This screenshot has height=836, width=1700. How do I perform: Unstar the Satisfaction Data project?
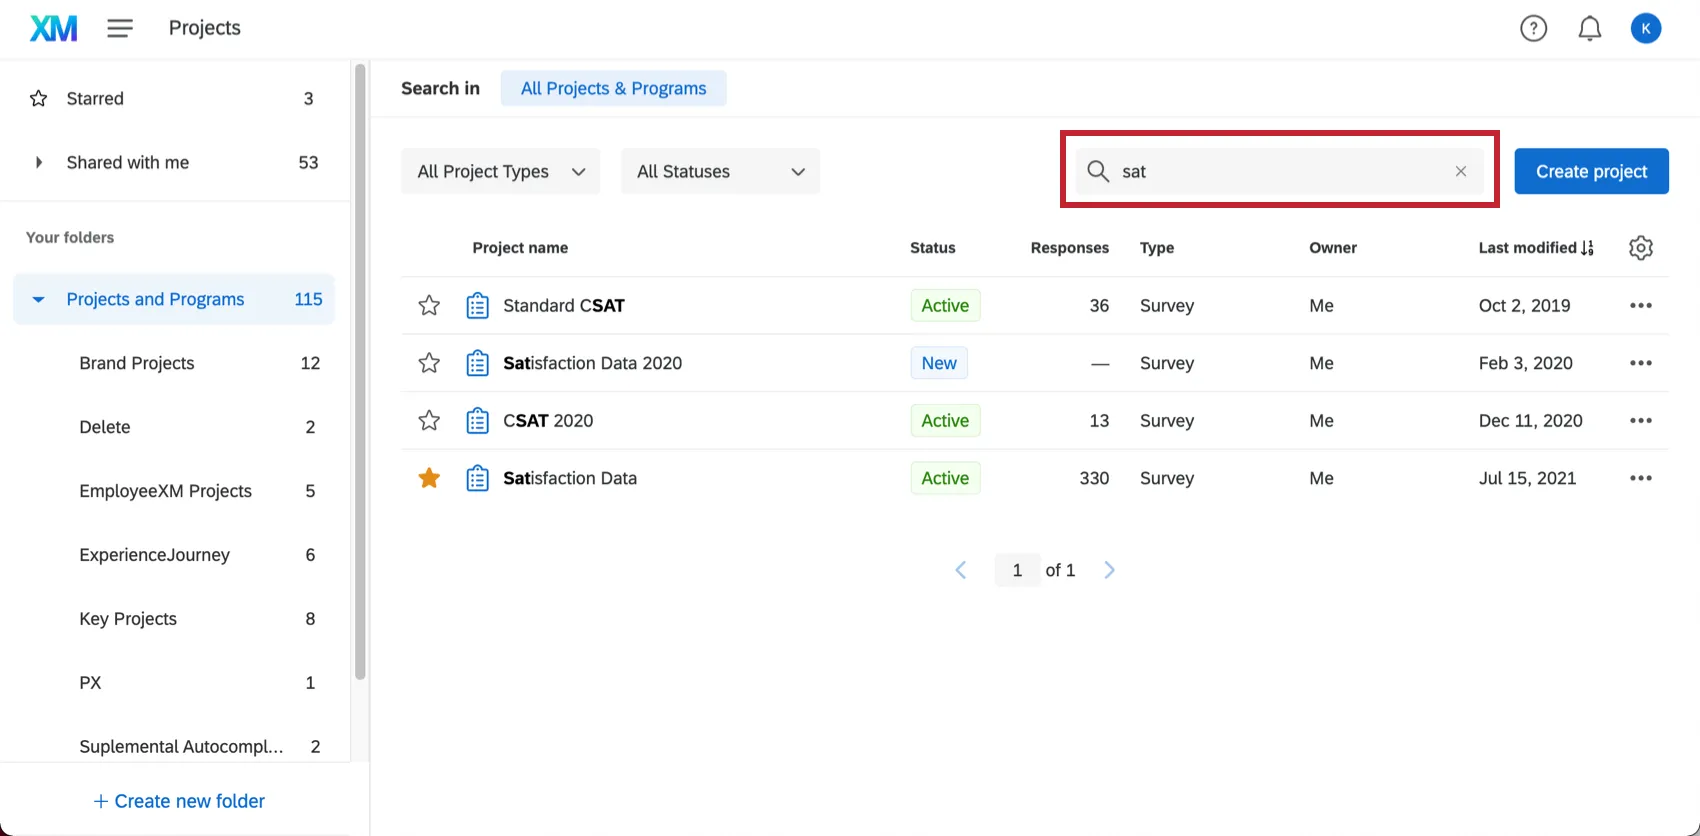tap(429, 478)
